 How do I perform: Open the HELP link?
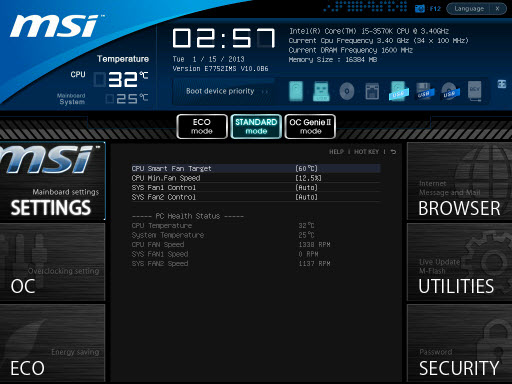[336, 152]
